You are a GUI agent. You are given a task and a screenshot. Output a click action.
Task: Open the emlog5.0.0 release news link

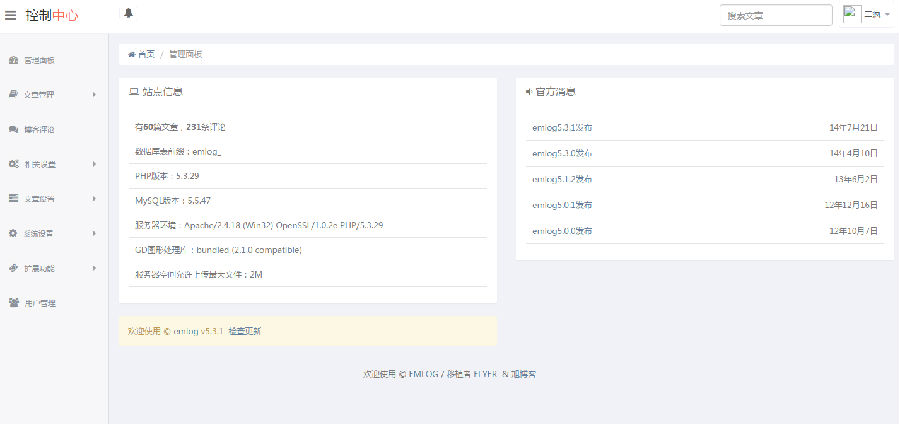click(x=562, y=231)
